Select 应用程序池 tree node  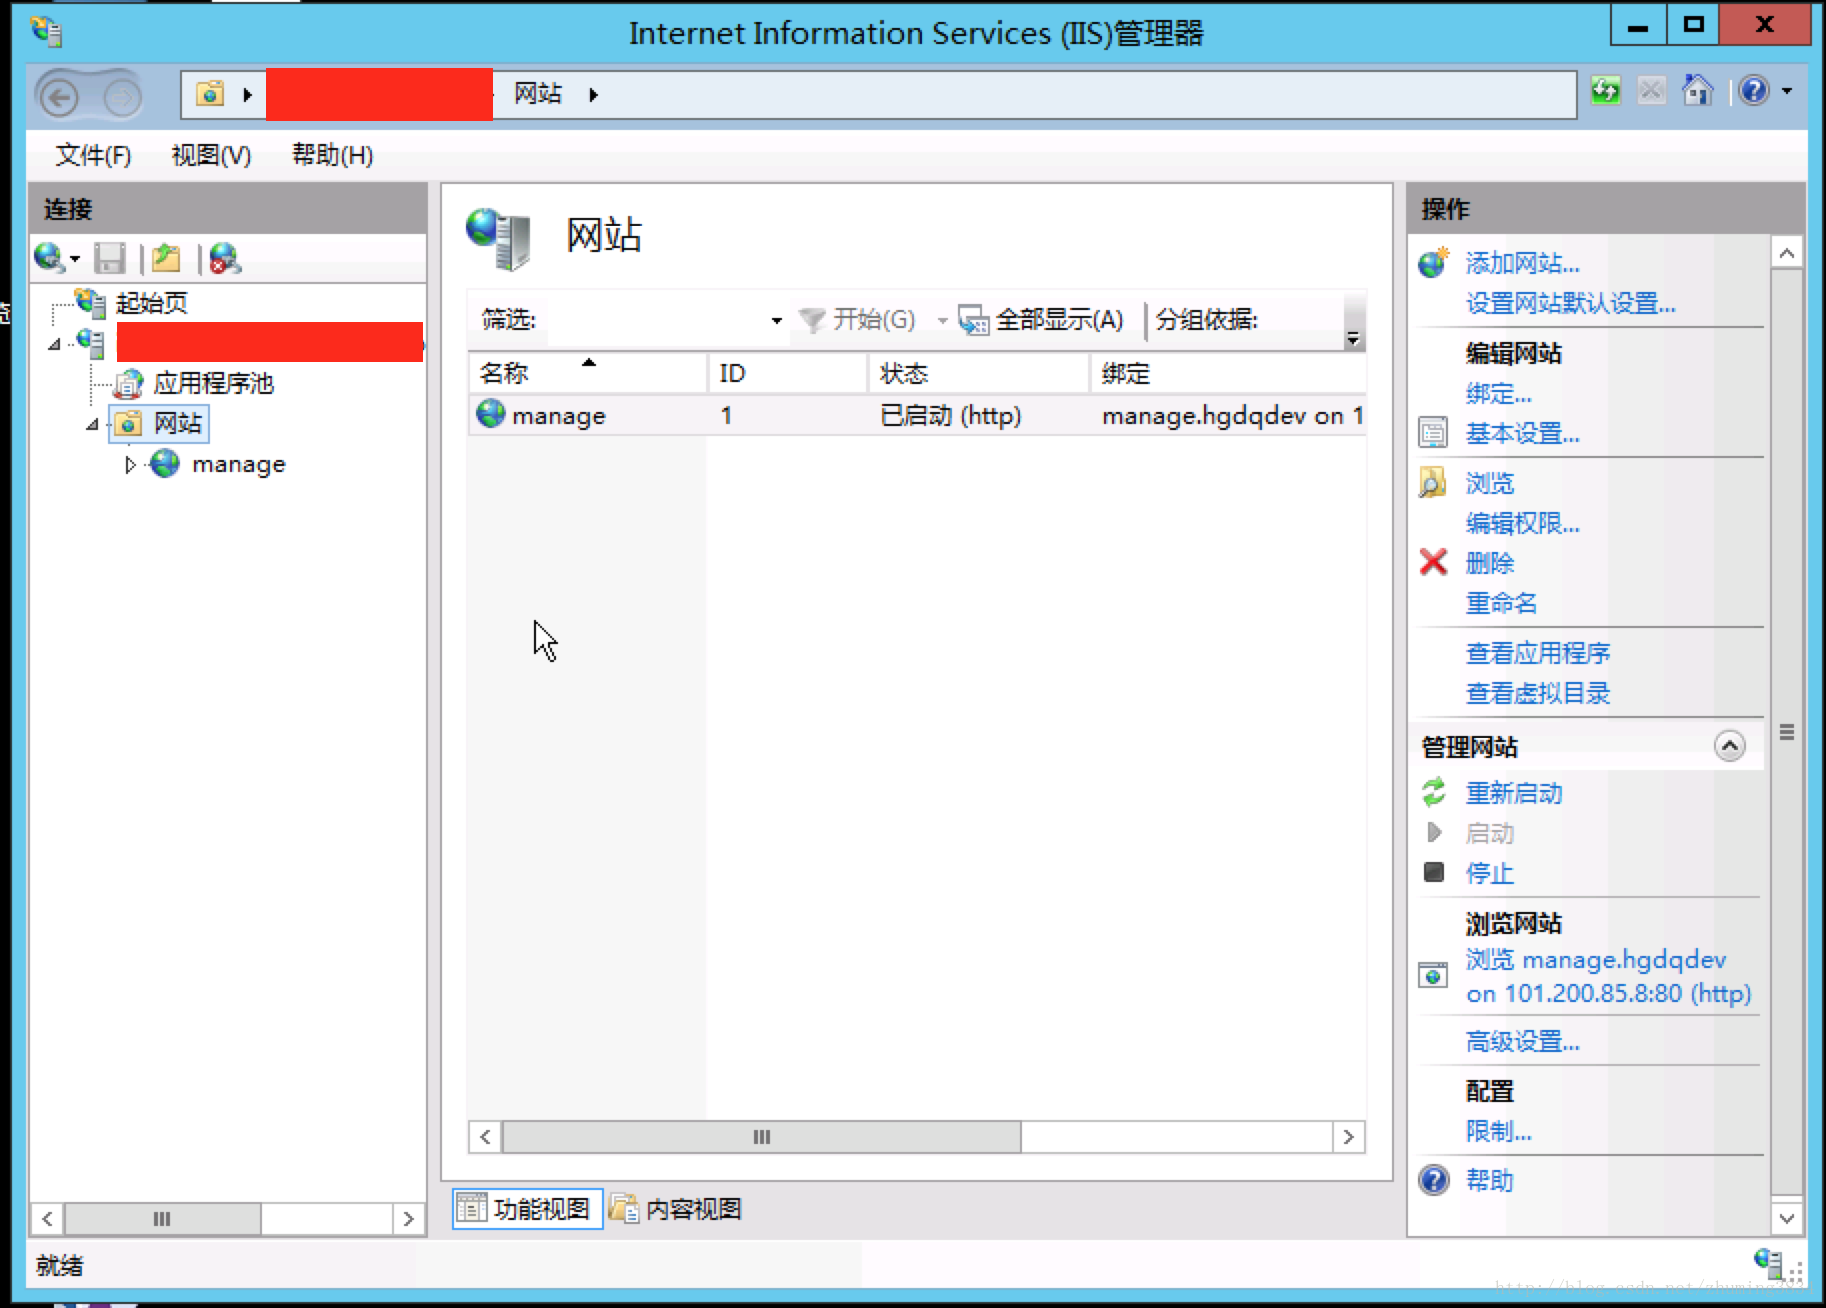coord(213,383)
